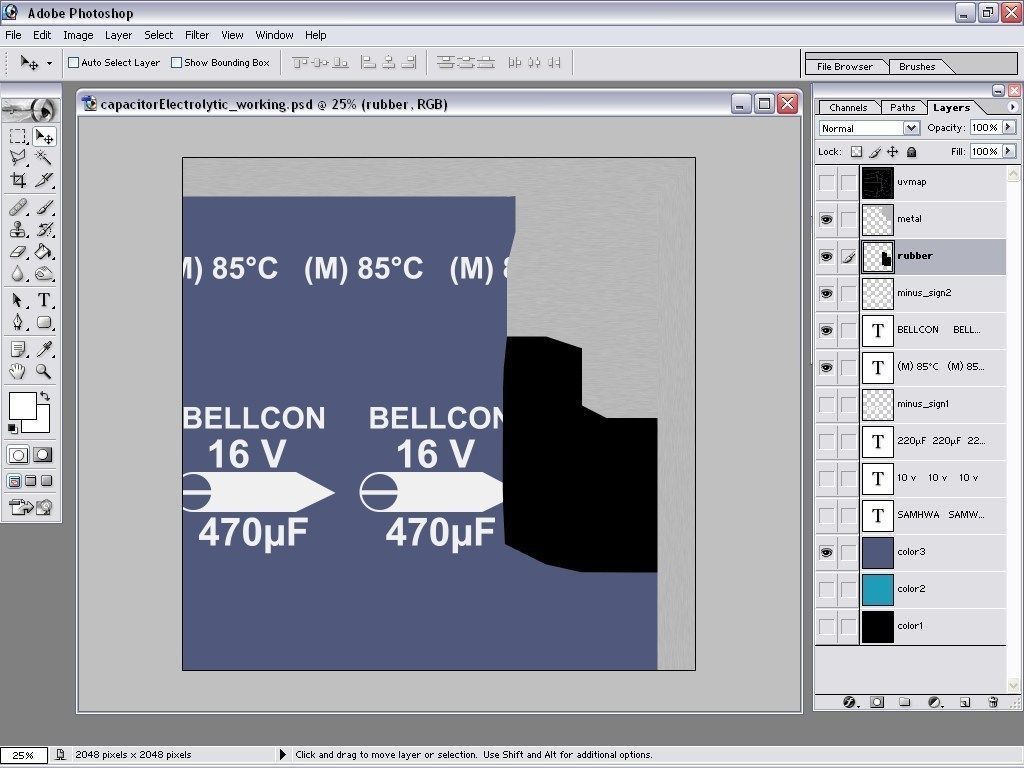Switch to Quick Mask mode
Screen dimensions: 1024x768
pos(43,455)
